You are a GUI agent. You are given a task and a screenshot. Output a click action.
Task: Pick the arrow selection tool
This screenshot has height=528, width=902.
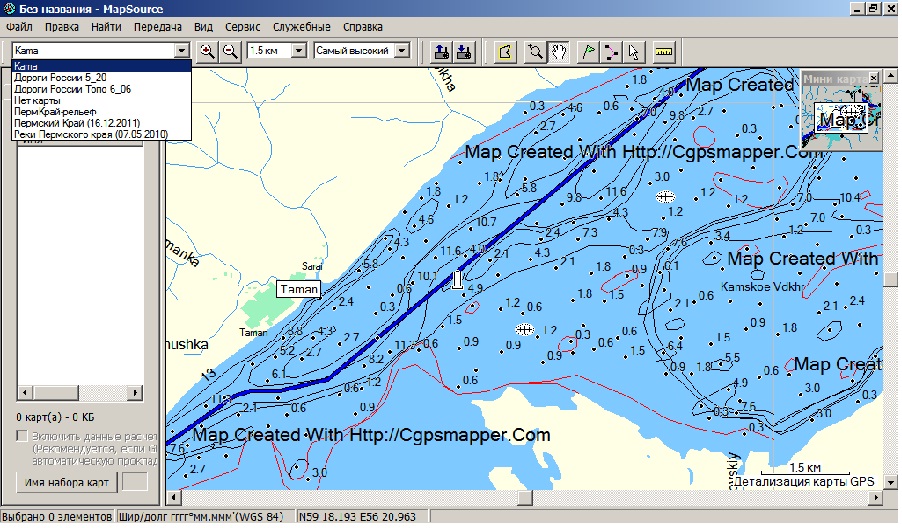[633, 51]
